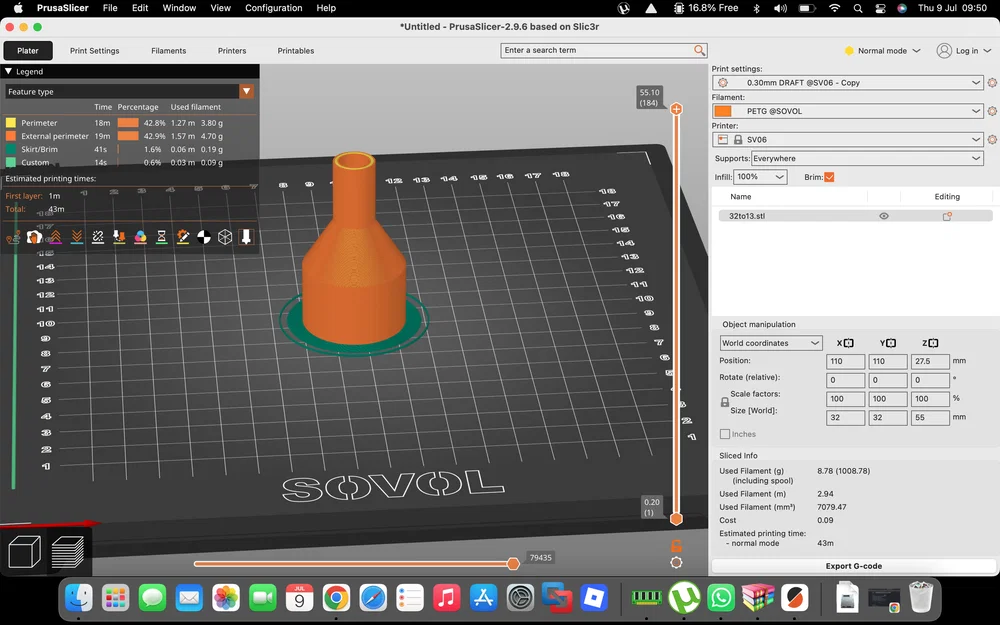The width and height of the screenshot is (1000, 625).
Task: Toggle wipe display icon in legend toolbar
Action: (34, 237)
